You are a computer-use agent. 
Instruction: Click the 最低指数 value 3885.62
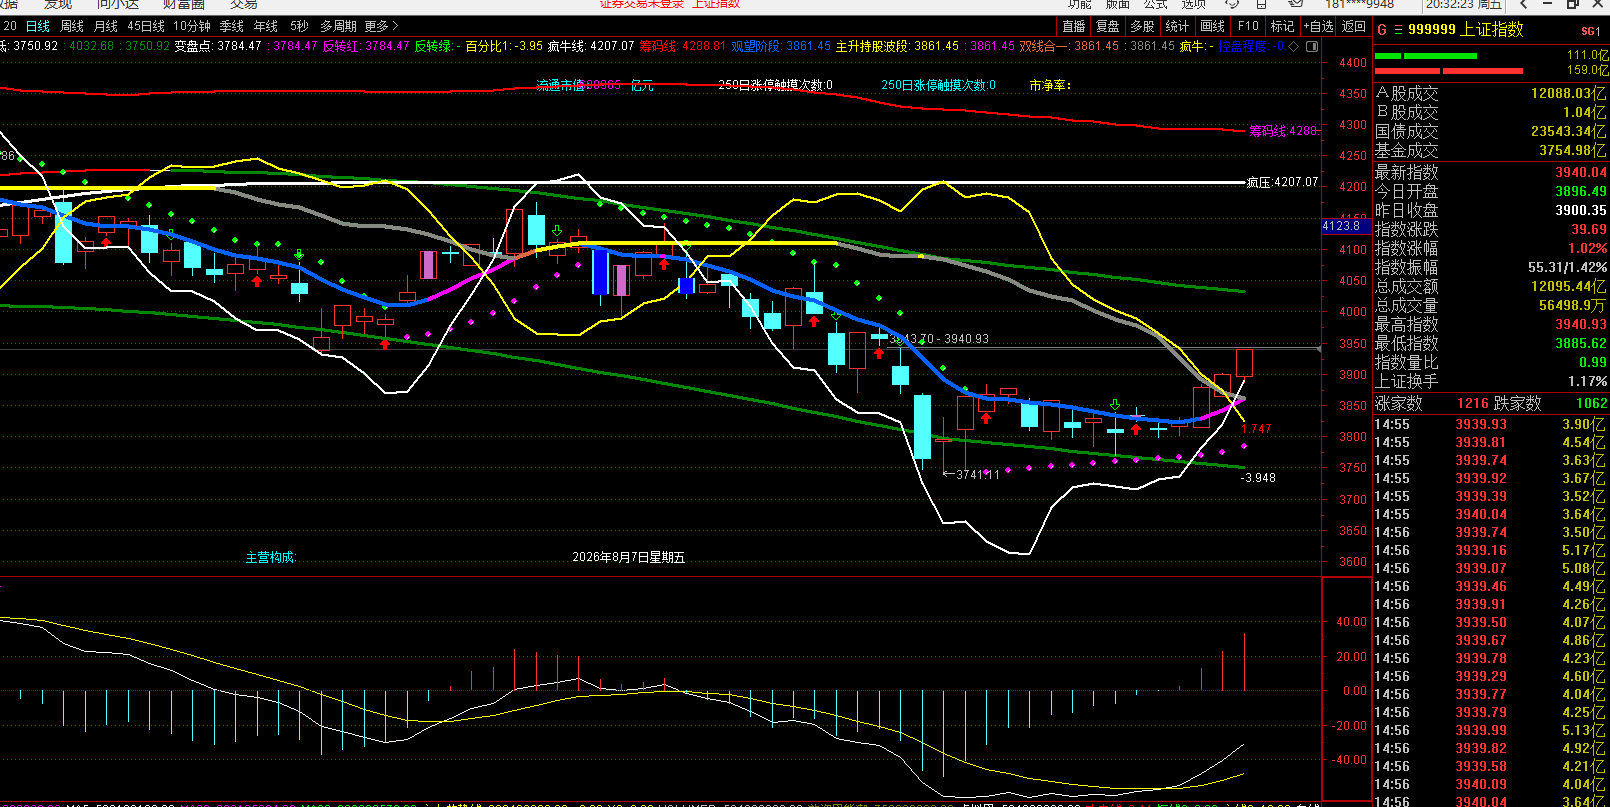[1581, 343]
